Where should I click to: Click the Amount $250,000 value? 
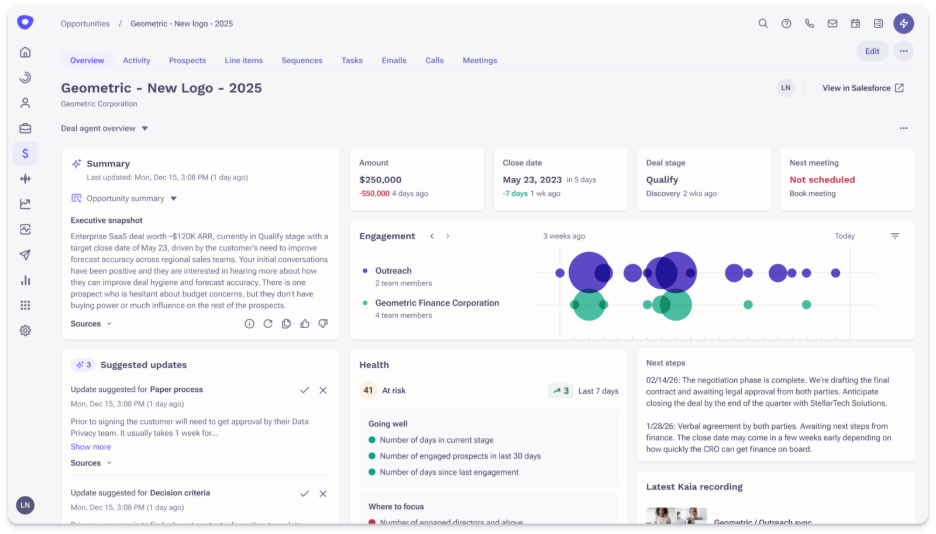[x=380, y=180]
